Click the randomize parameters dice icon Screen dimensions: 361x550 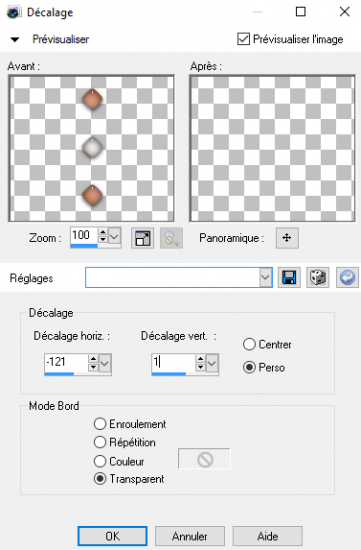click(x=317, y=278)
